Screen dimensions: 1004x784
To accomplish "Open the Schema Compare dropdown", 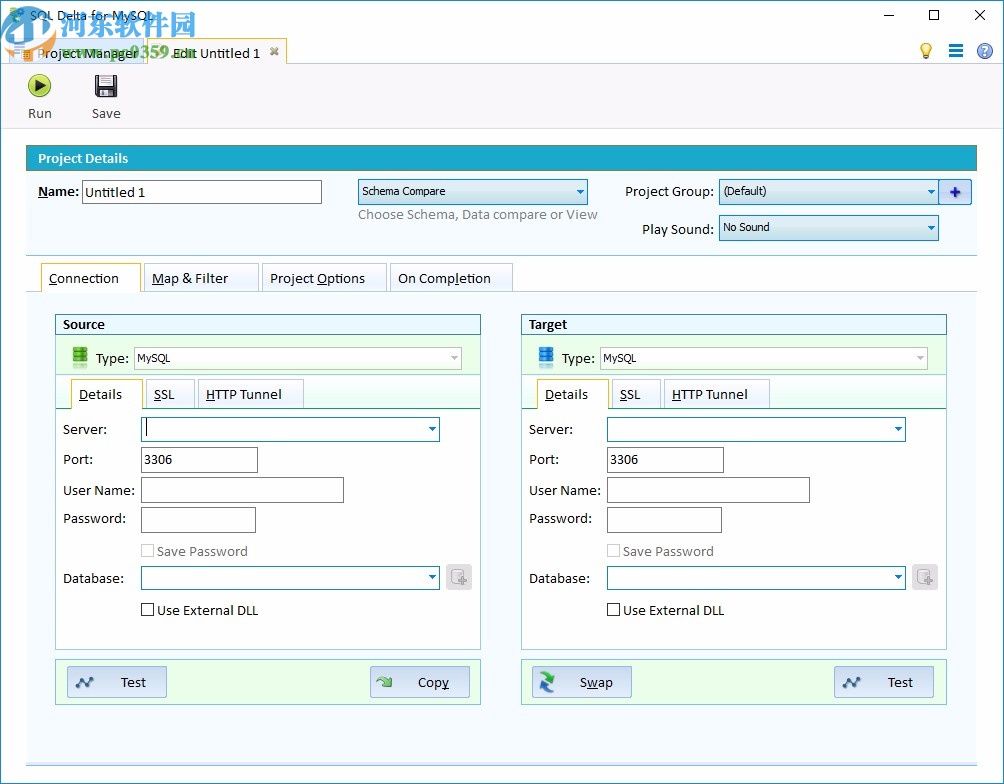I will [579, 191].
